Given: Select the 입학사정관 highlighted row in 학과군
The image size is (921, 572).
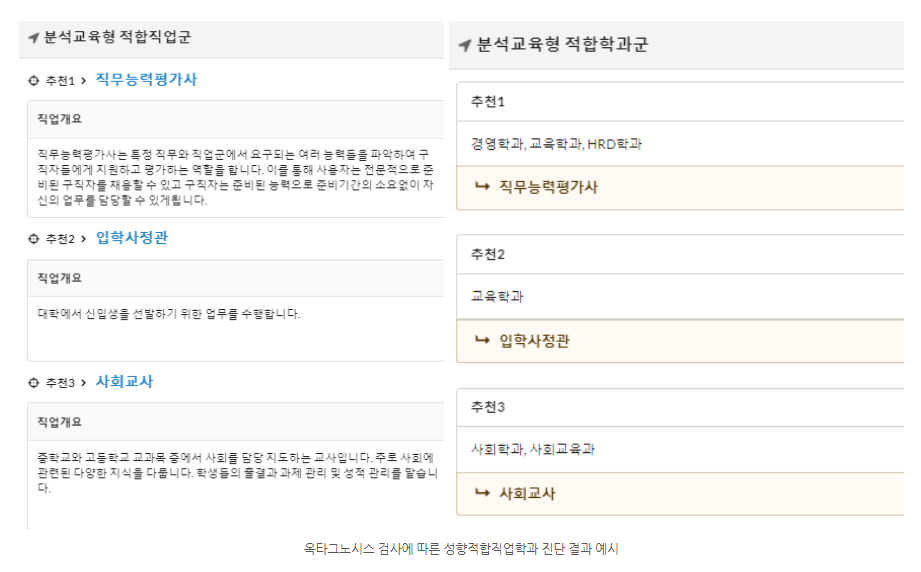Looking at the screenshot, I should pos(680,341).
